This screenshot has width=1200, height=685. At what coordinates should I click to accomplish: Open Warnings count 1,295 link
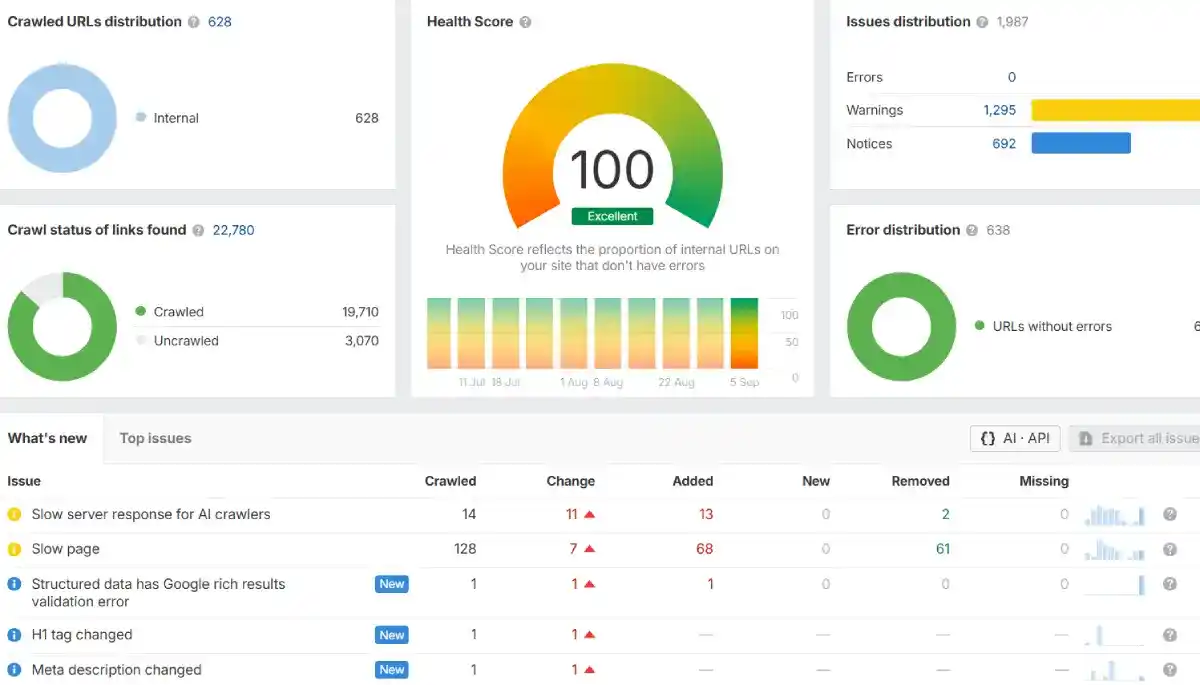1000,110
